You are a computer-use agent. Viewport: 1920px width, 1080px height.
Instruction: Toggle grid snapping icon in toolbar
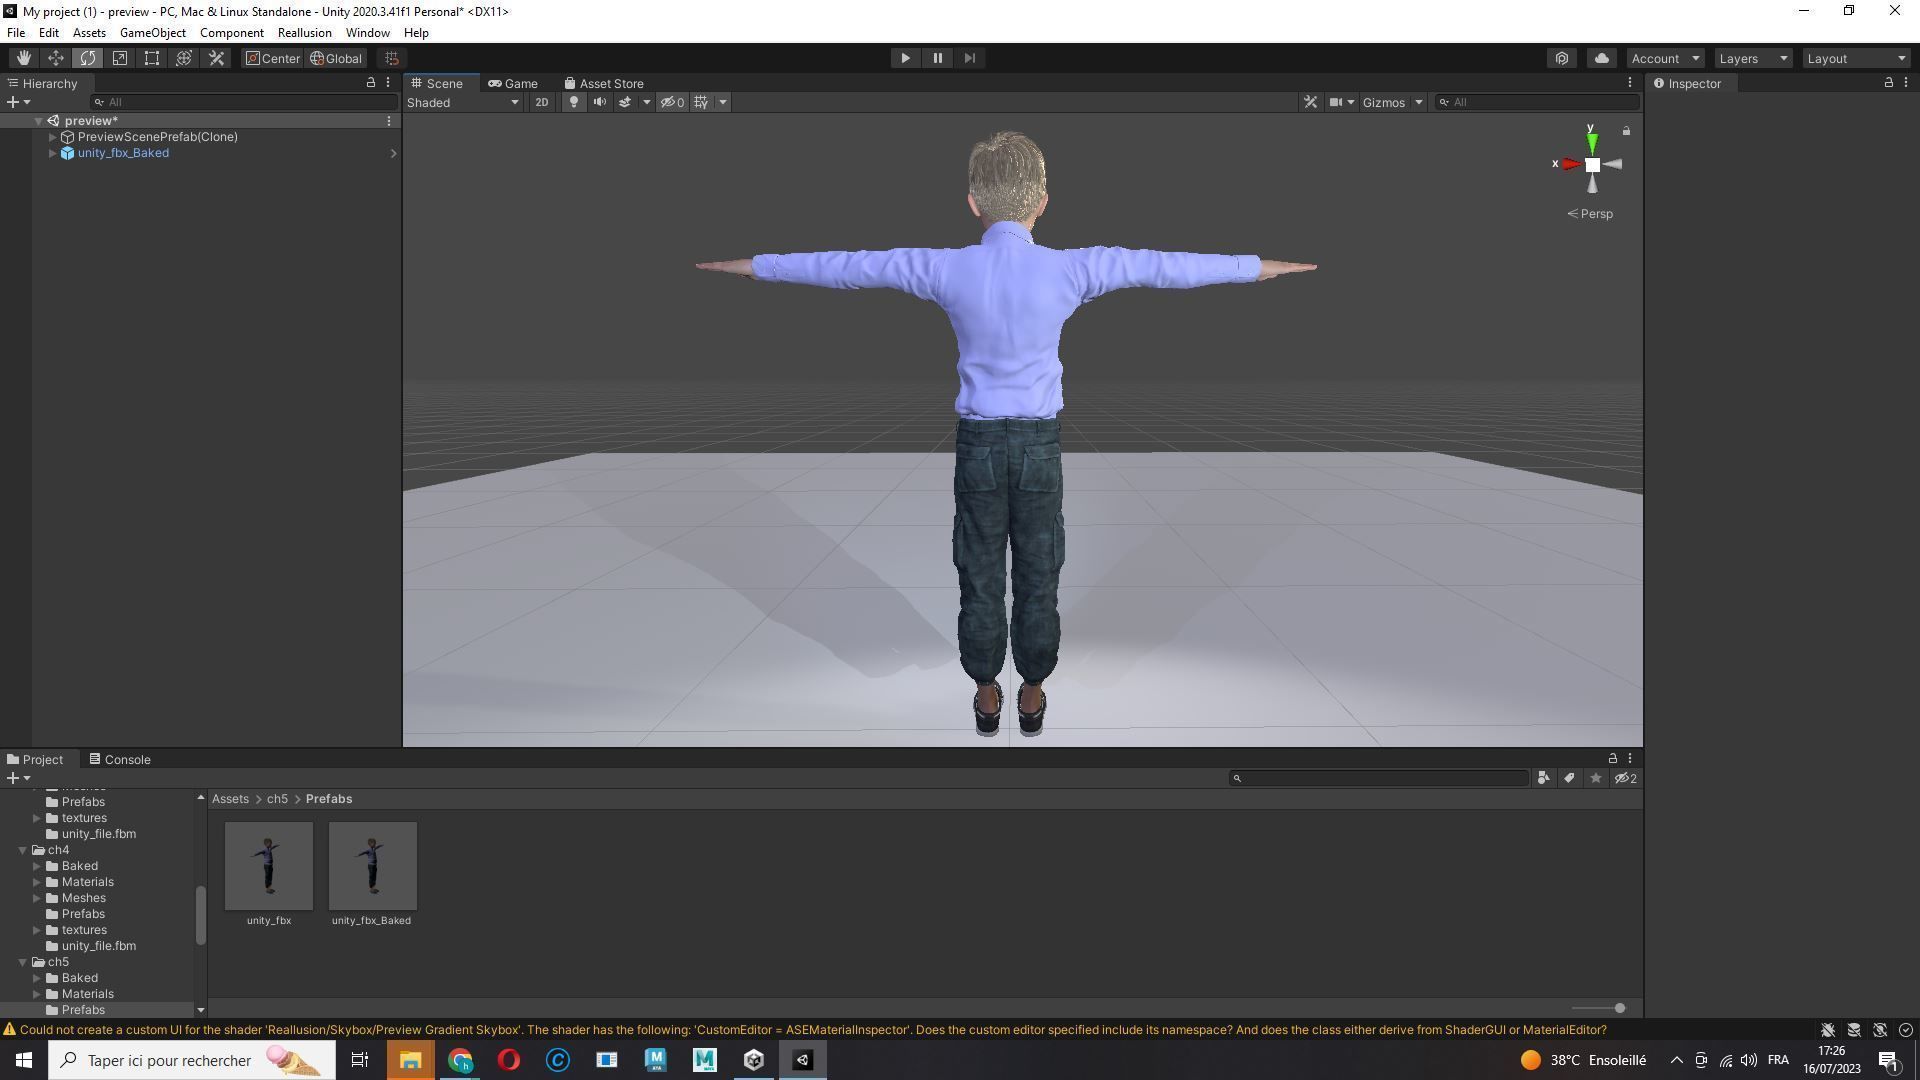pos(392,58)
